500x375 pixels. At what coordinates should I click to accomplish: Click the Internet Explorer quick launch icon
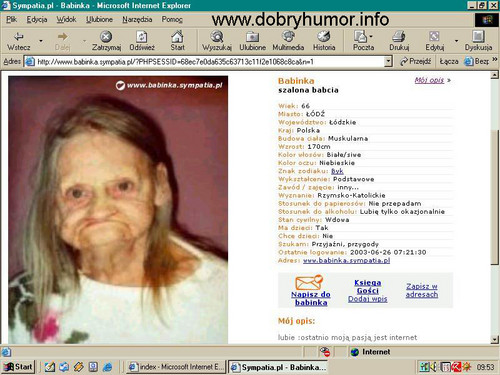click(107, 367)
